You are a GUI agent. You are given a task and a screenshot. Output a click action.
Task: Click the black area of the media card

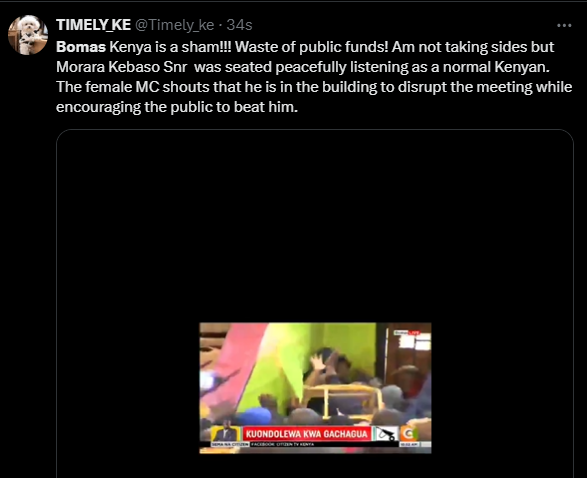click(315, 225)
